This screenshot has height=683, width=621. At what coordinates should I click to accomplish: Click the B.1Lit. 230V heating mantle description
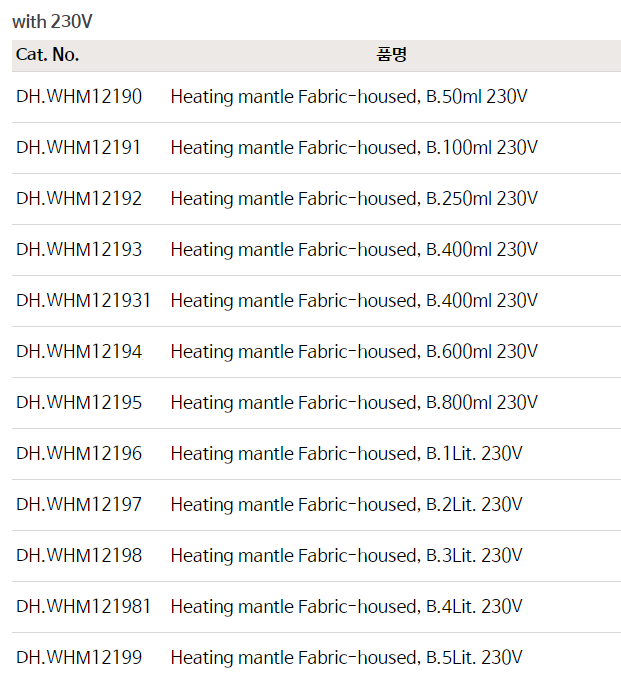coord(346,454)
